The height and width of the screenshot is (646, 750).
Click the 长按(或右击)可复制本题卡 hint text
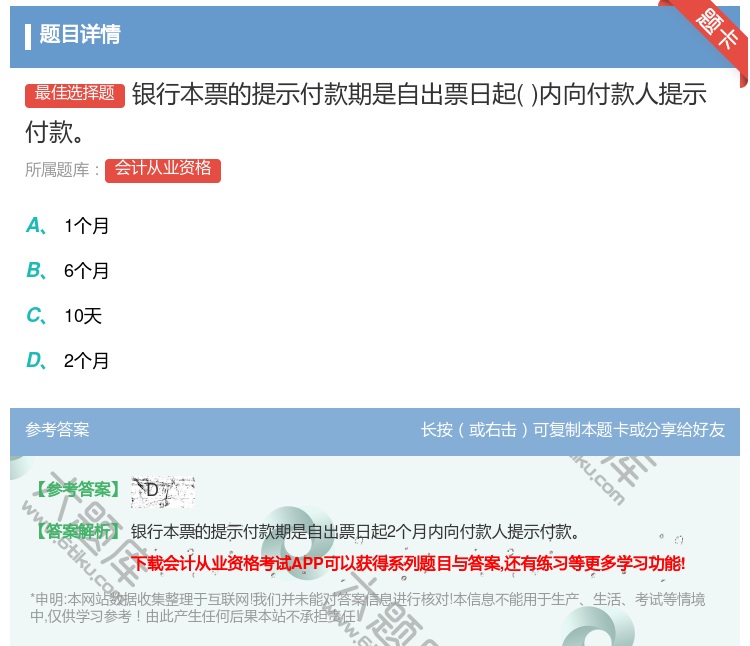tap(573, 429)
